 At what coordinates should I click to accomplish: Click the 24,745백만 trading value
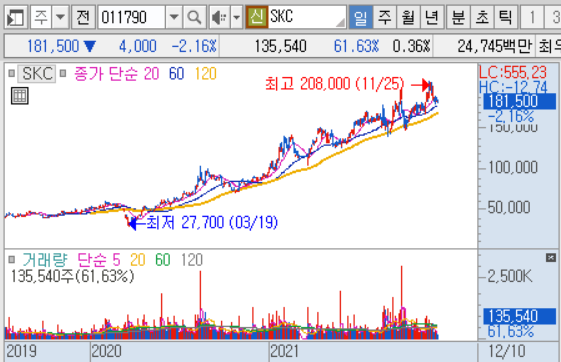494,46
